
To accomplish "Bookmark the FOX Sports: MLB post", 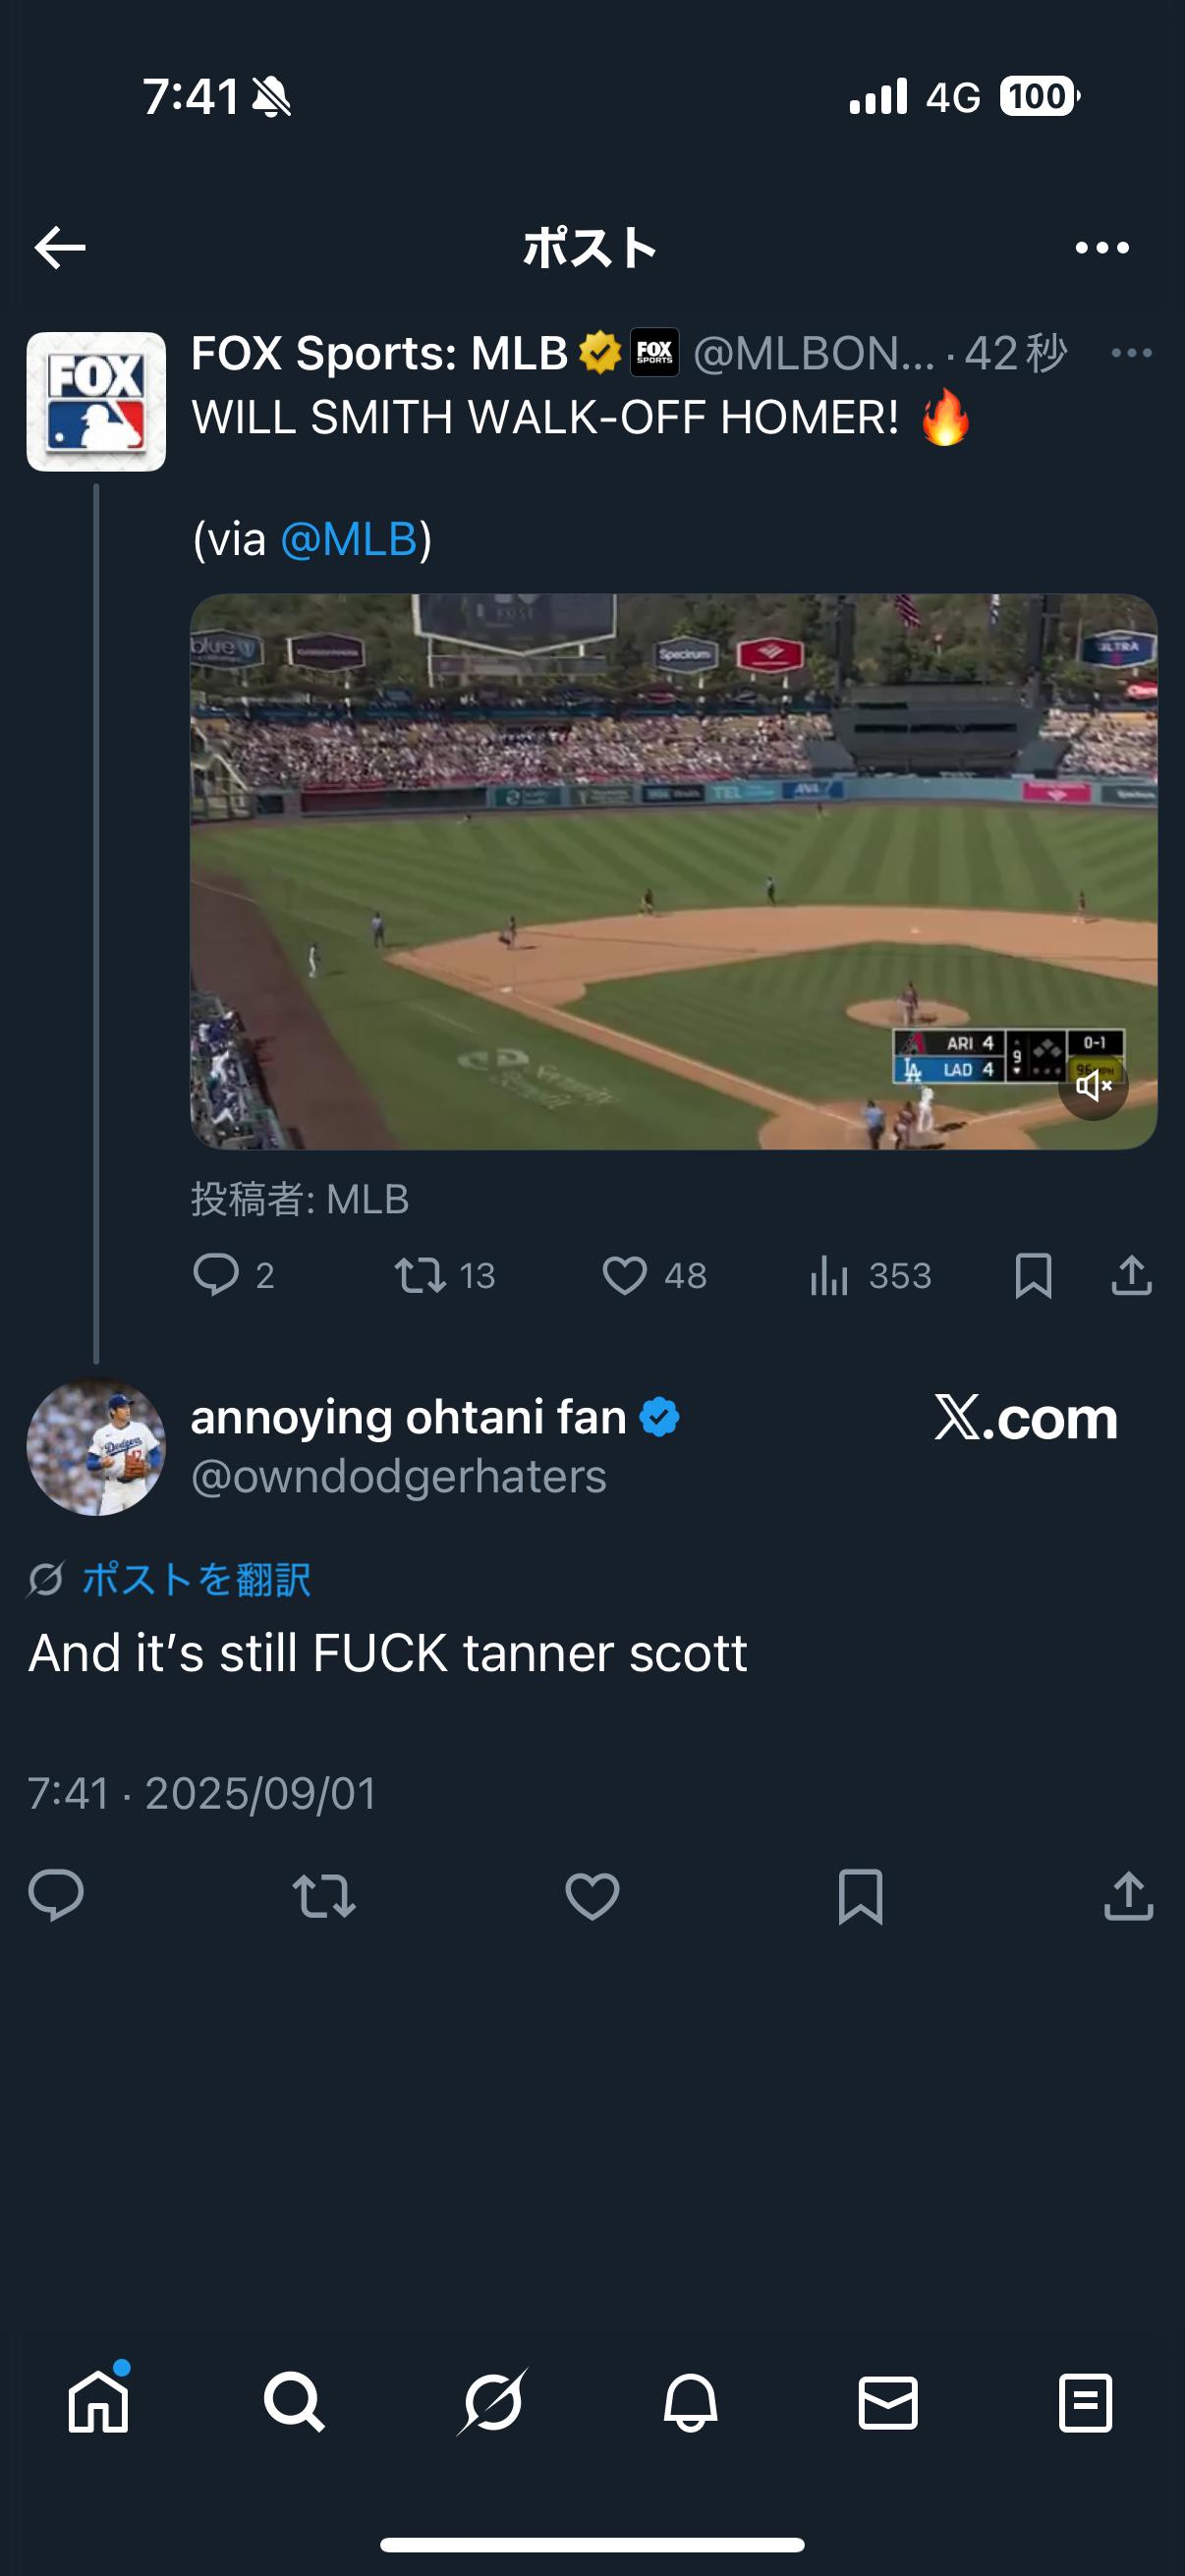I will pyautogui.click(x=1033, y=1276).
